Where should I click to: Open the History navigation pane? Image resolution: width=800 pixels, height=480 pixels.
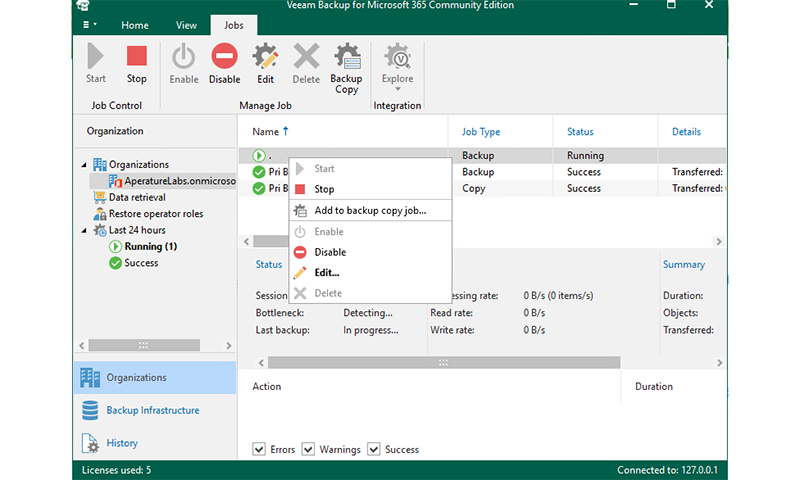tap(155, 443)
